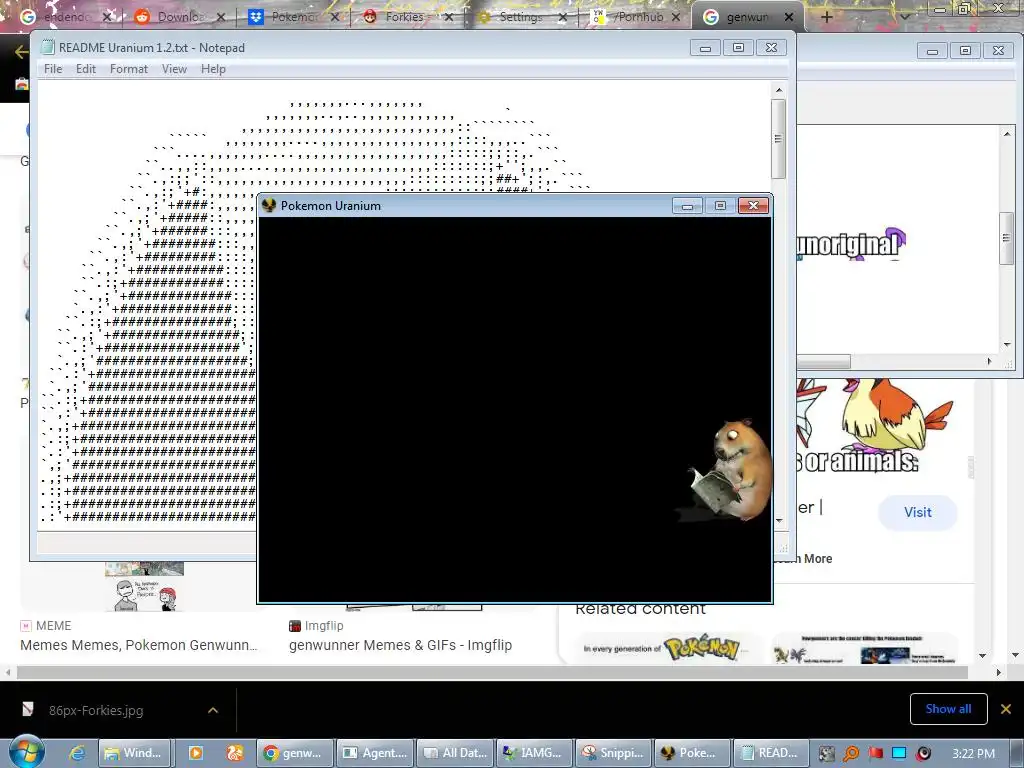Click Show all downloads button
This screenshot has height=768, width=1024.
948,709
